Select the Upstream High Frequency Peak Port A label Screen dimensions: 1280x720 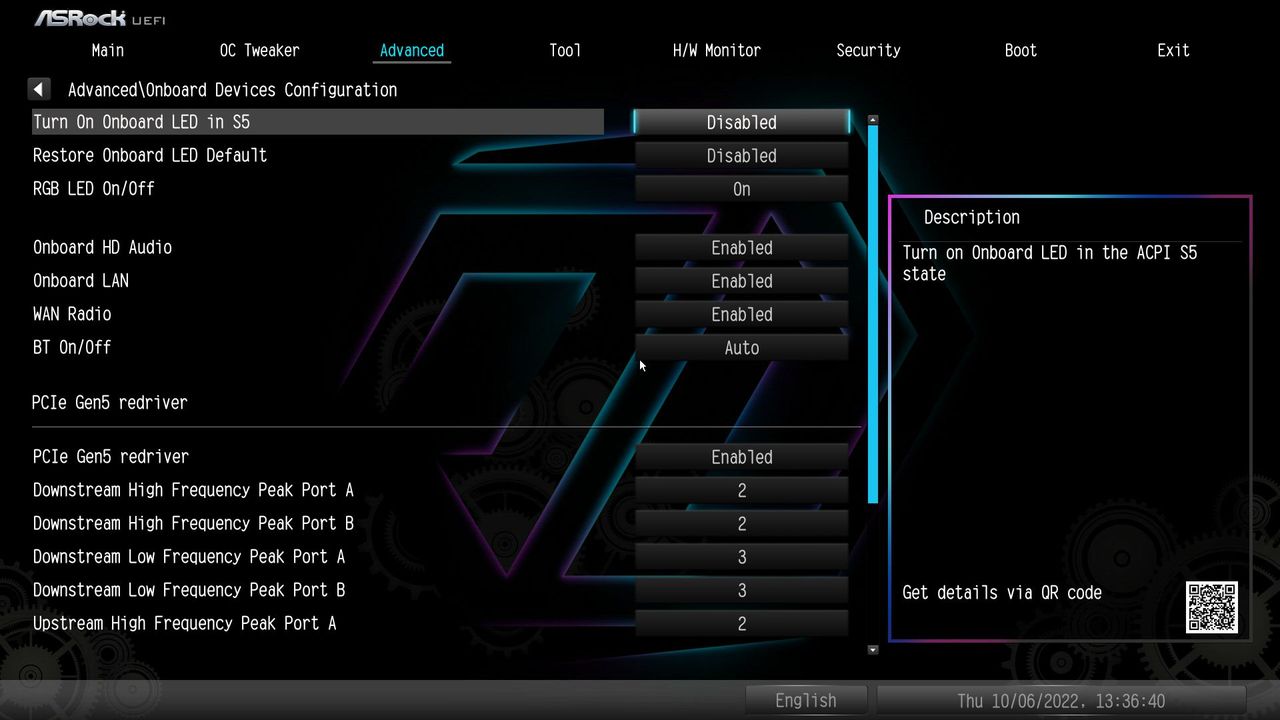click(x=184, y=623)
